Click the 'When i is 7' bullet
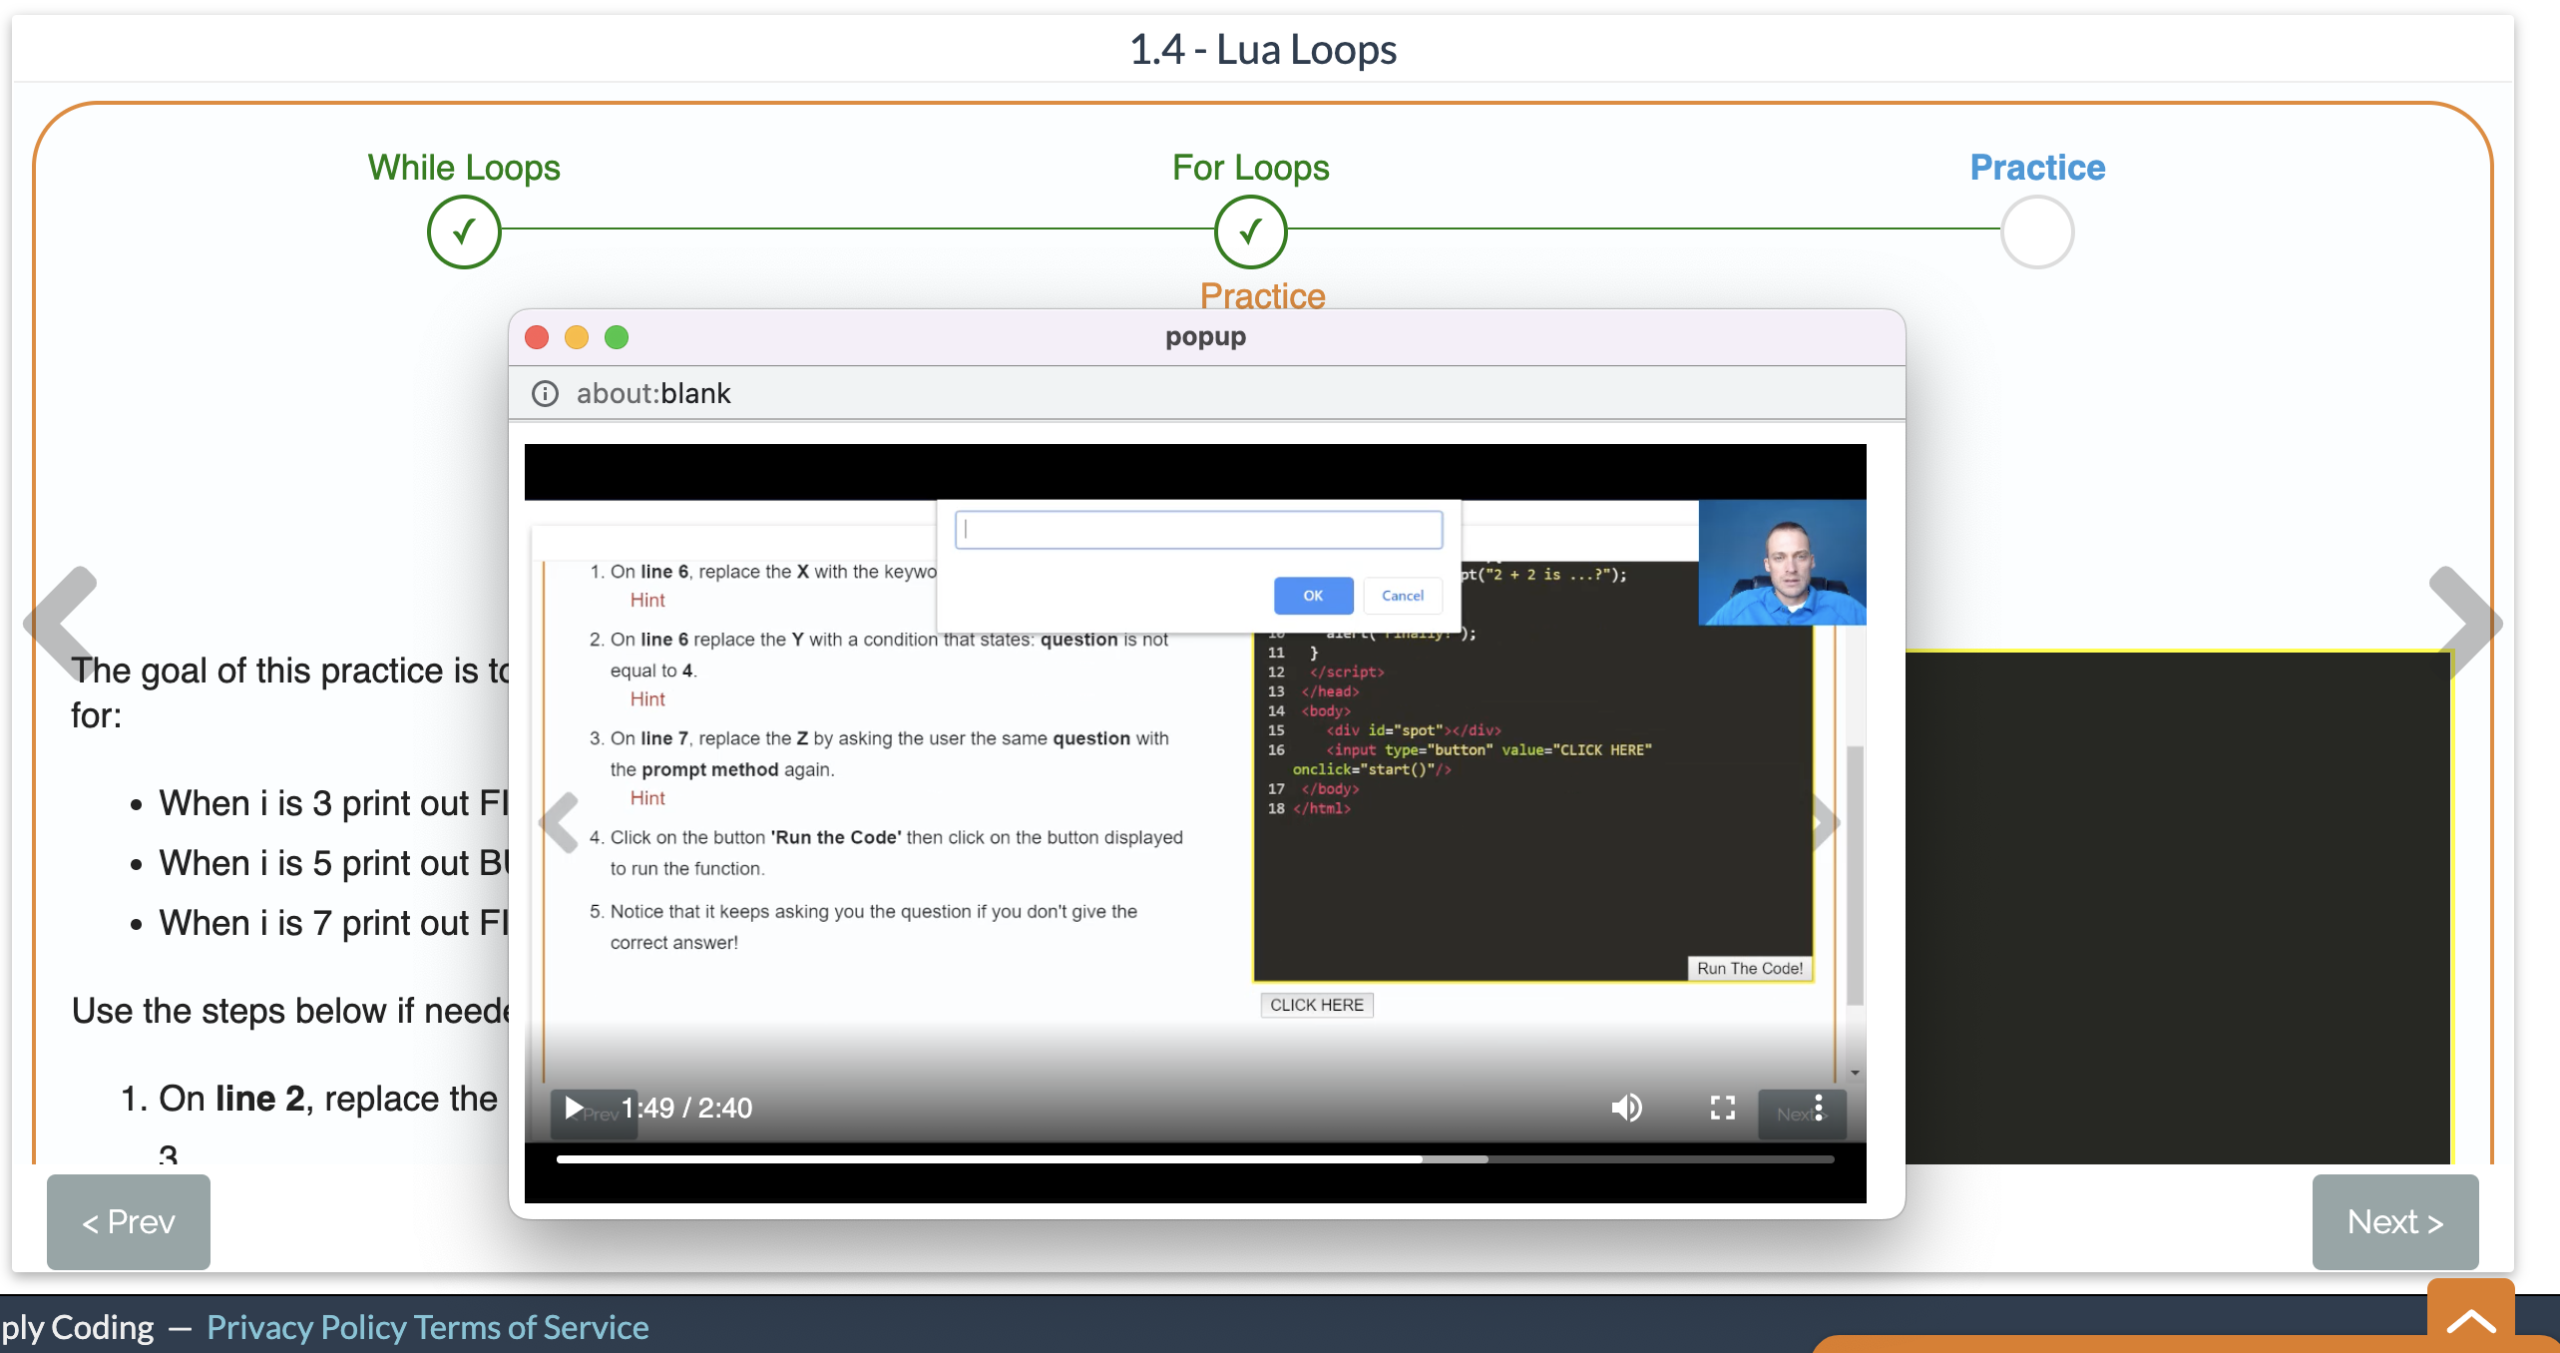The height and width of the screenshot is (1353, 2560). [x=334, y=923]
